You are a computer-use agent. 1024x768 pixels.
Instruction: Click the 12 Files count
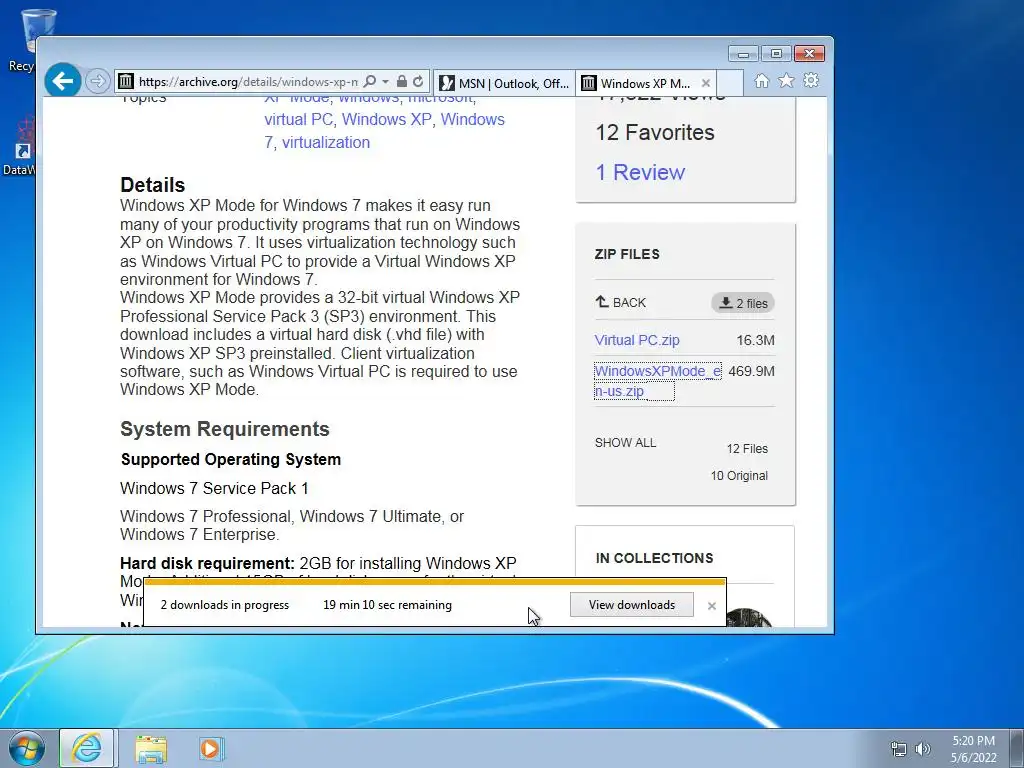[x=747, y=449]
